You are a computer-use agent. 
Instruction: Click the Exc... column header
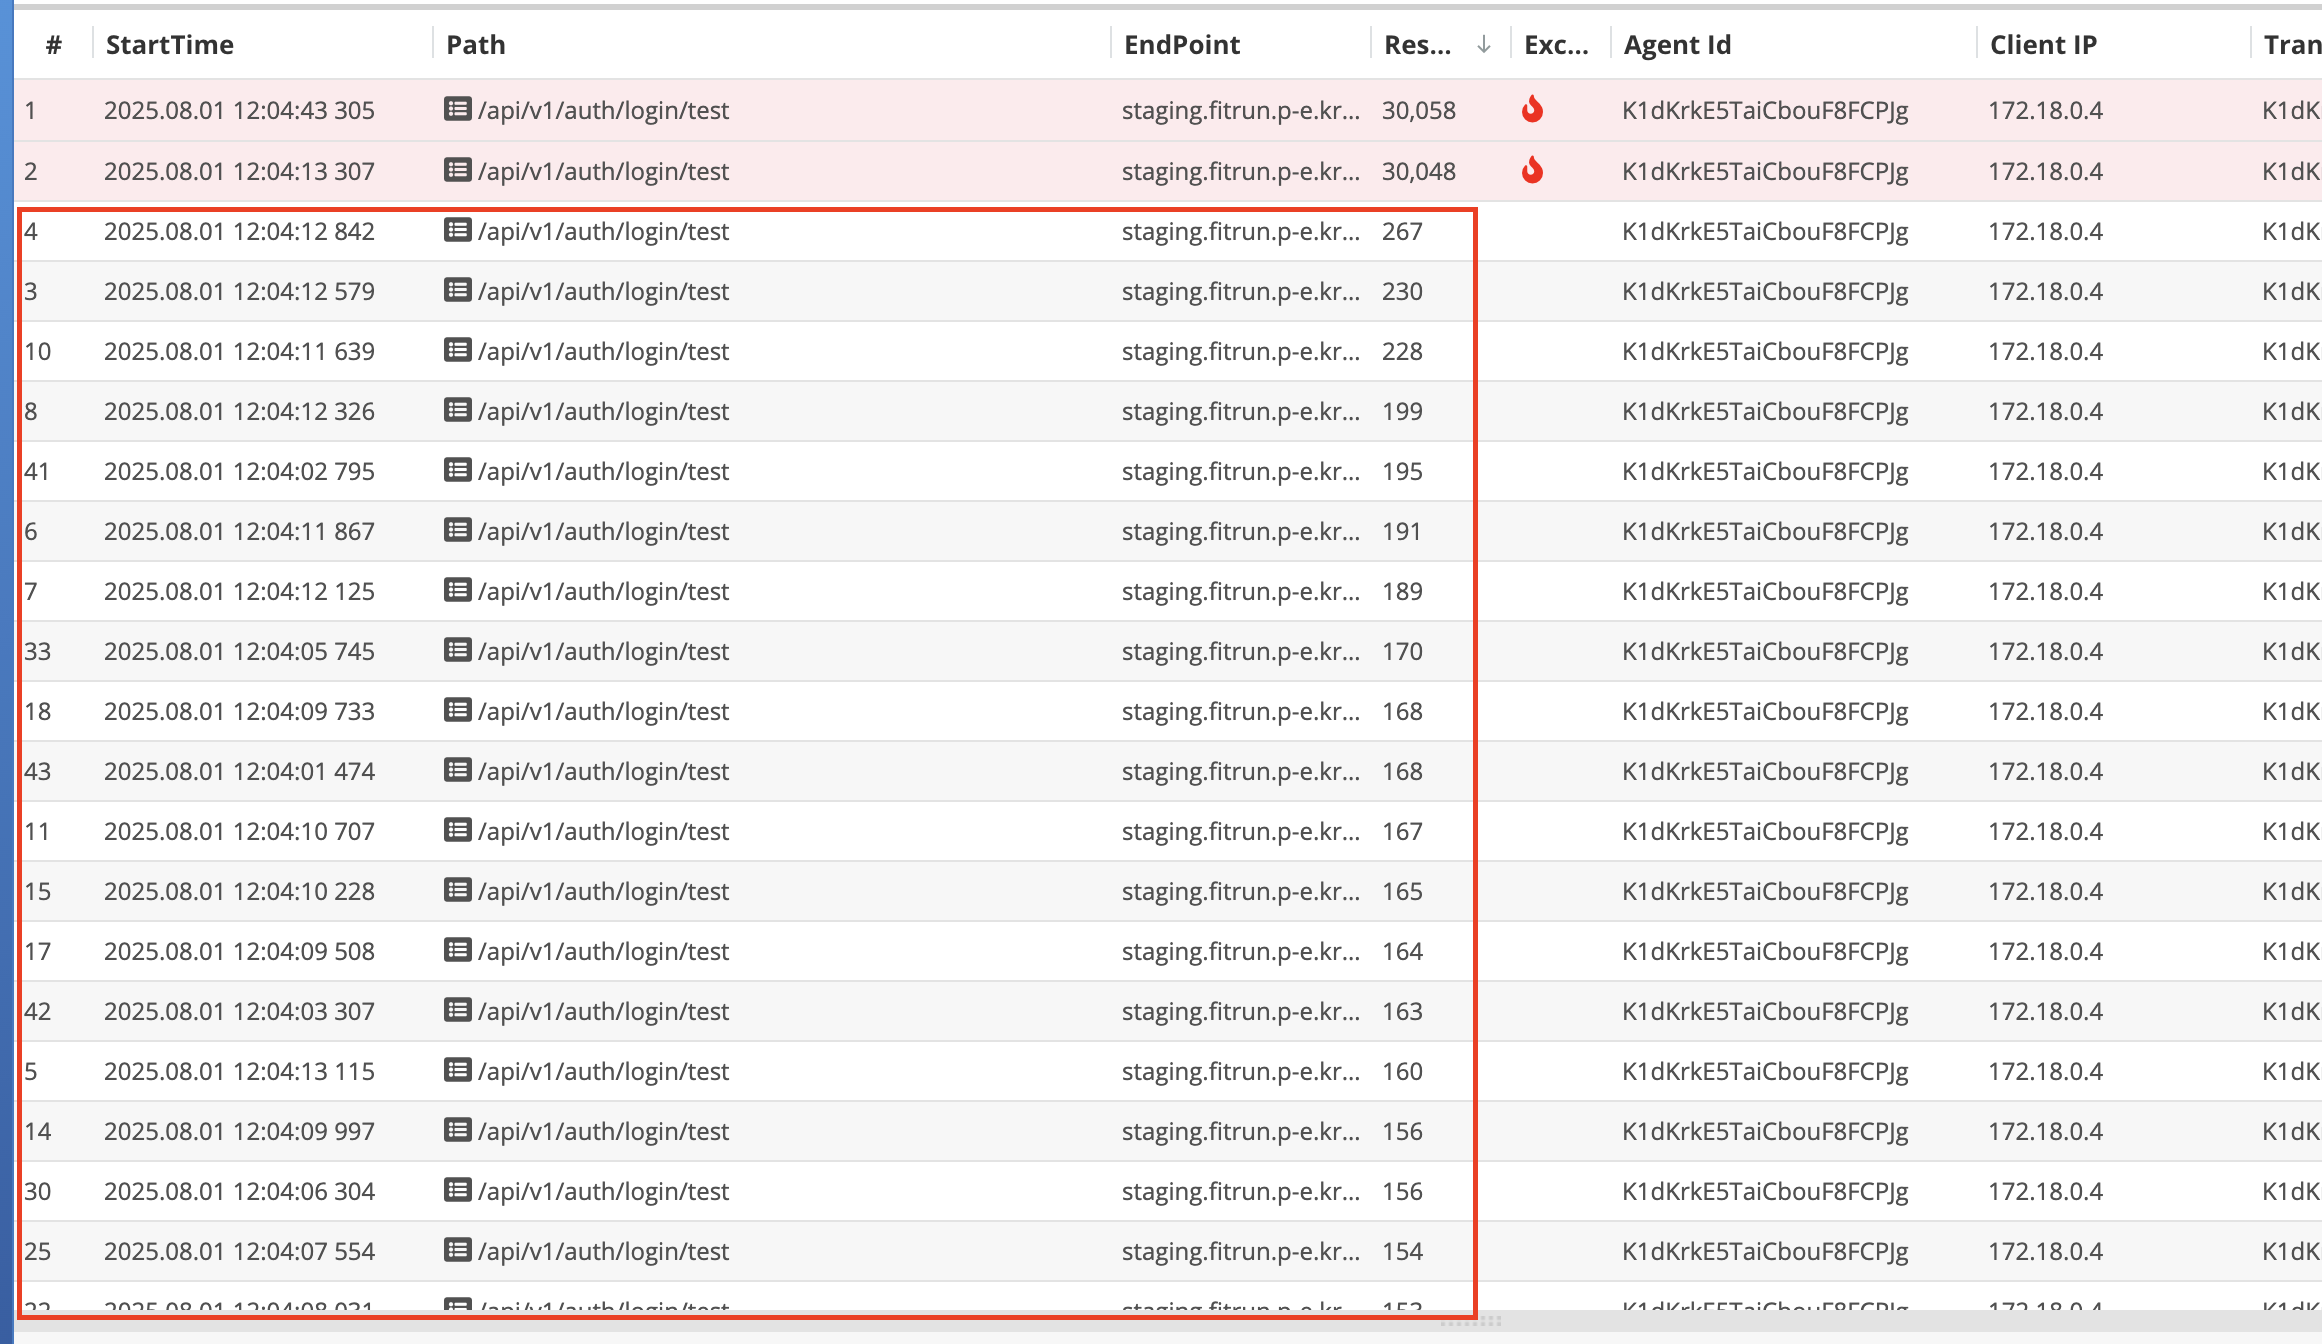click(1556, 44)
